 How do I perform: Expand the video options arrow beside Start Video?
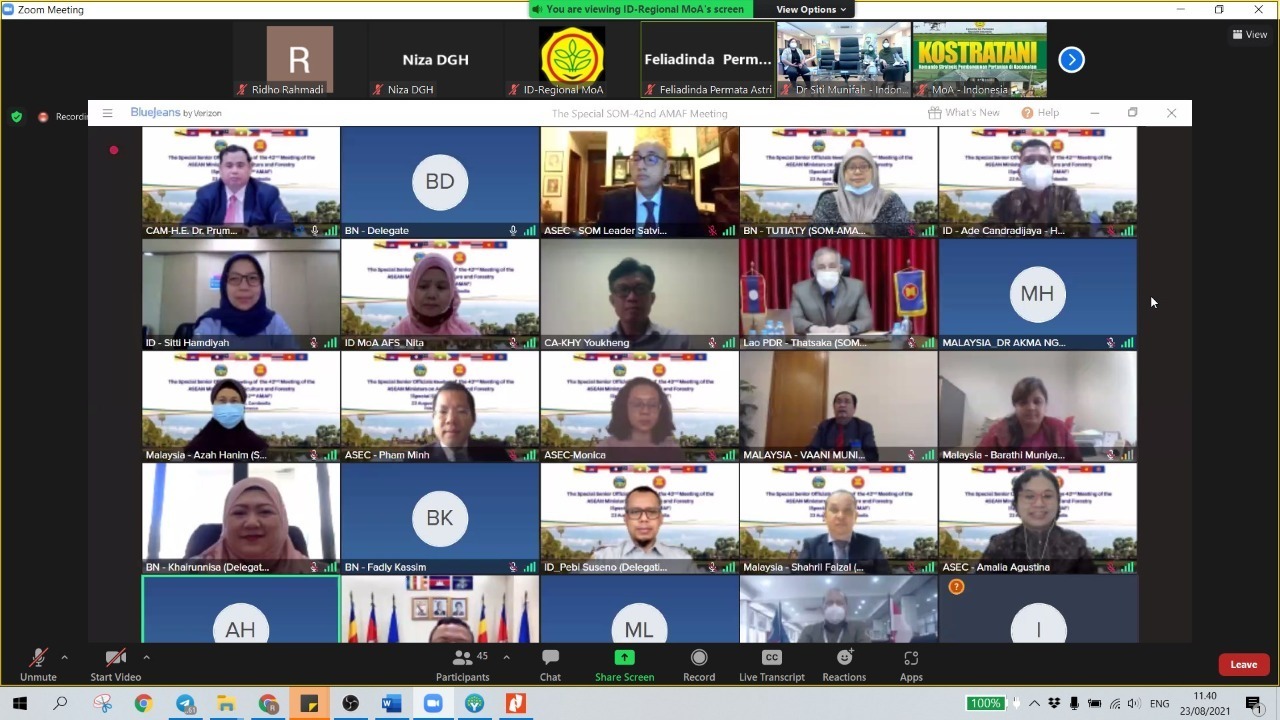click(x=146, y=657)
